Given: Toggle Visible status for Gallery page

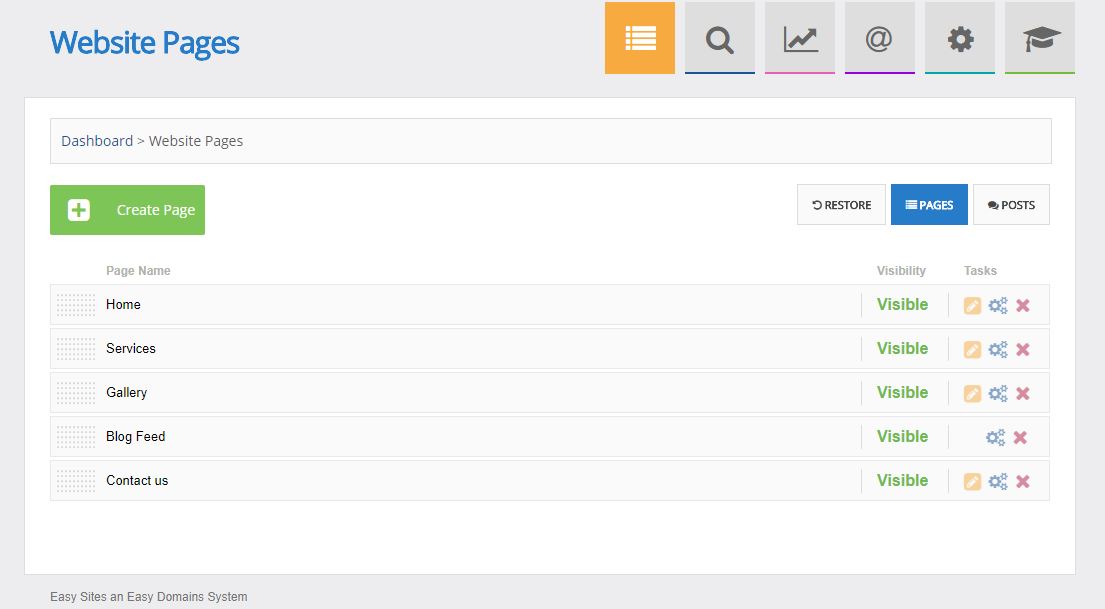Looking at the screenshot, I should pyautogui.click(x=902, y=393).
